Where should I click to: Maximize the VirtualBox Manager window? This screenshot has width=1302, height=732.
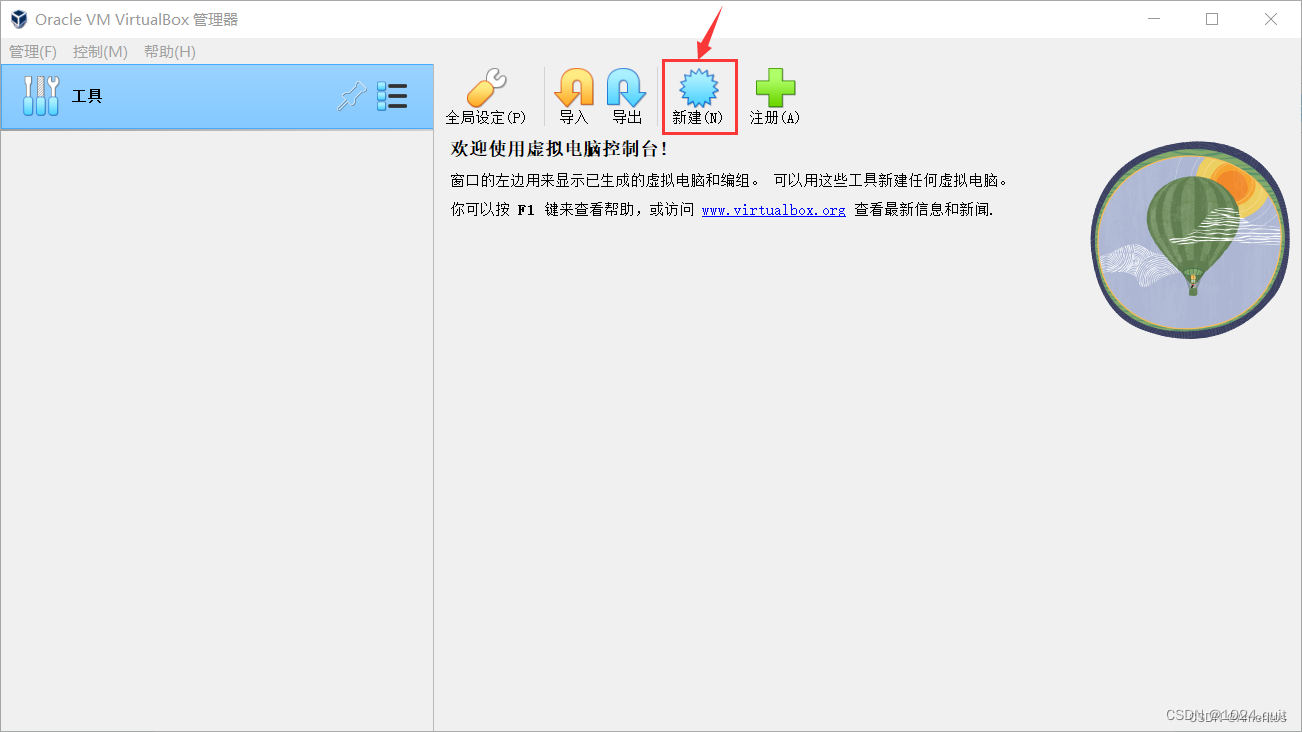point(1212,19)
